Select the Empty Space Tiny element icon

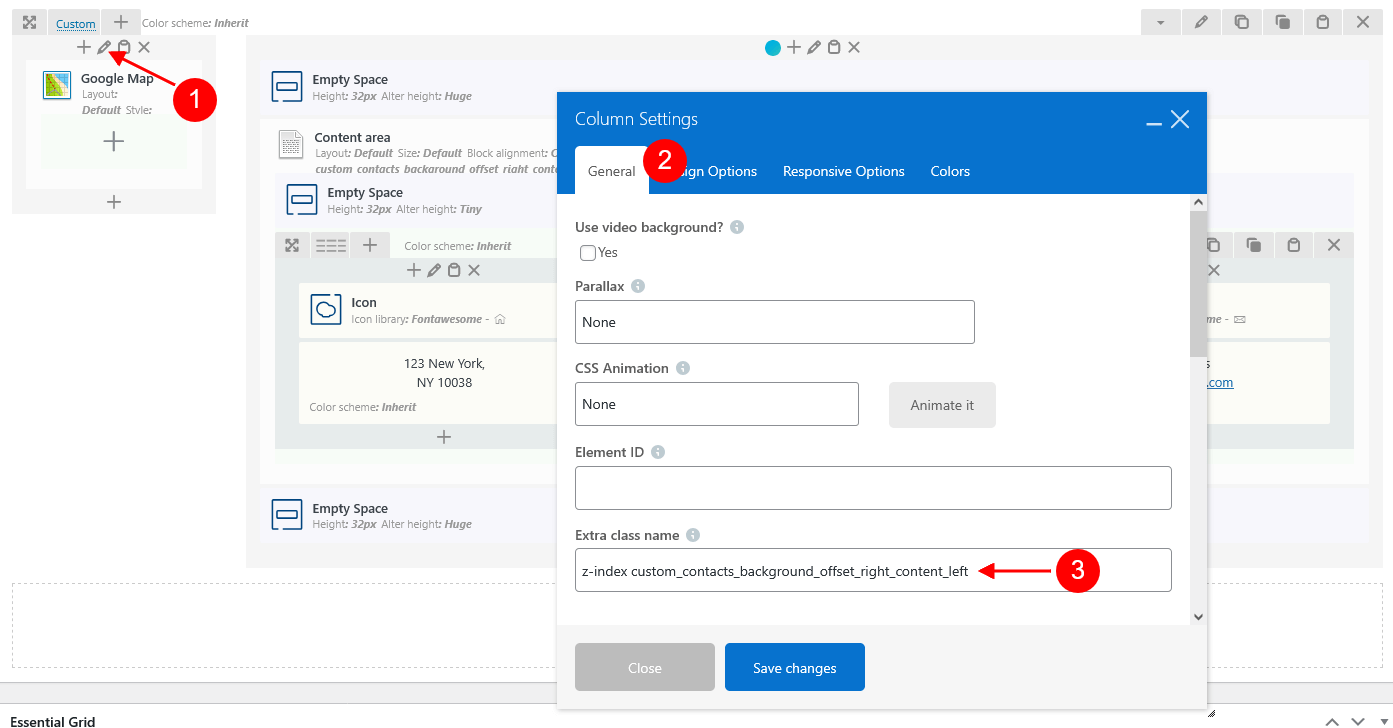tap(302, 200)
